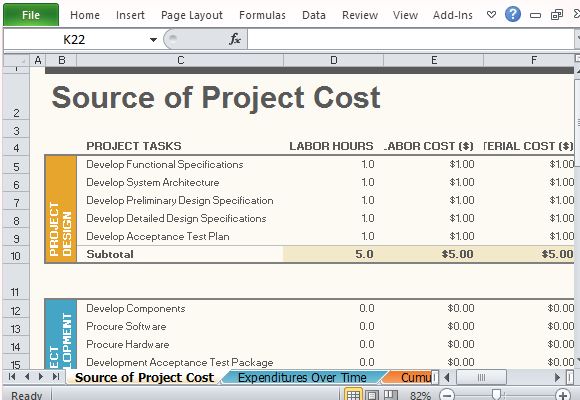The width and height of the screenshot is (580, 400).
Task: Click the horizontal scrollbar thumb
Action: (481, 377)
